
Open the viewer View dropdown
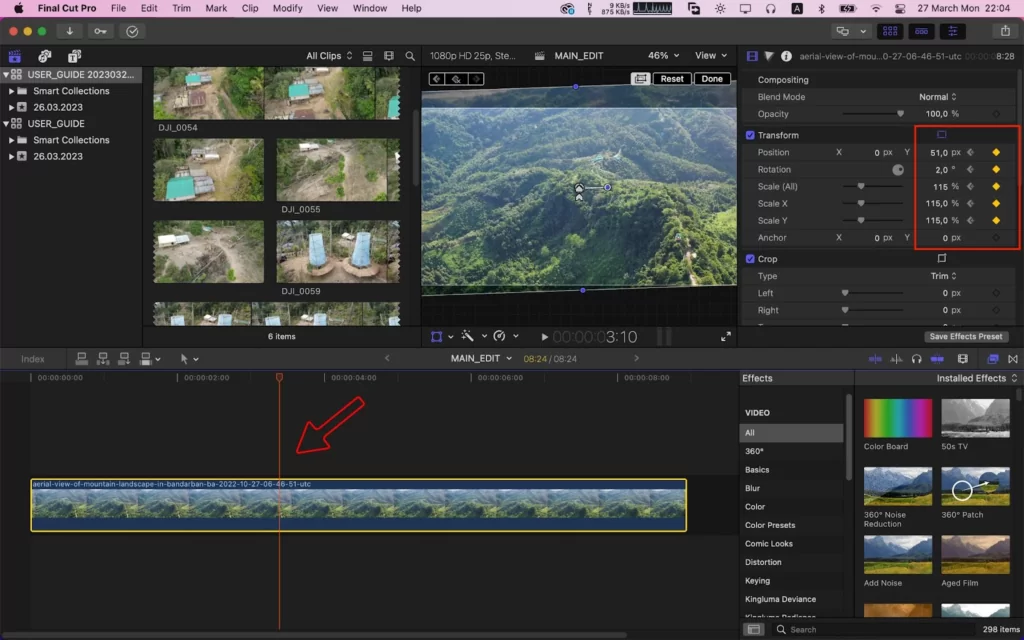click(711, 56)
